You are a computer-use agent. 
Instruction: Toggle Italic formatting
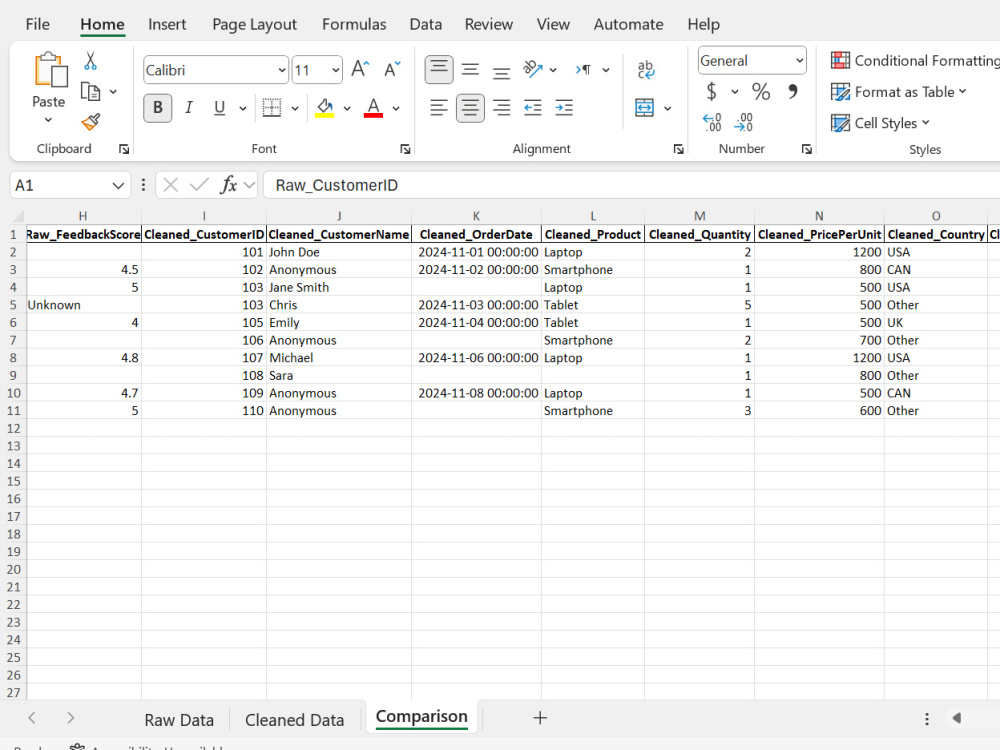(x=189, y=108)
